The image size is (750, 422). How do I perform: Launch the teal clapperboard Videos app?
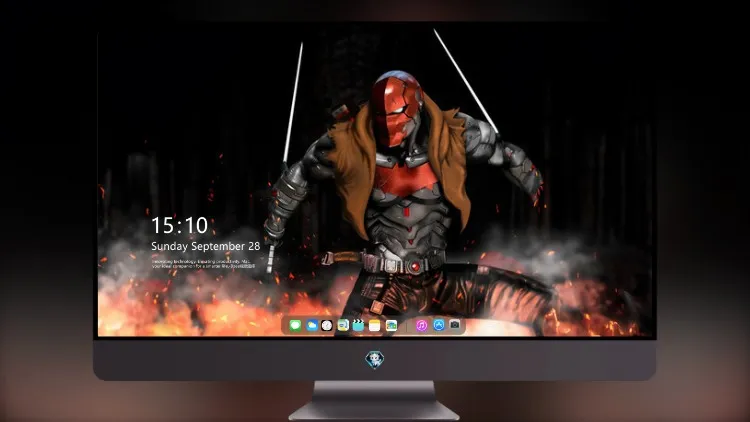coord(358,326)
